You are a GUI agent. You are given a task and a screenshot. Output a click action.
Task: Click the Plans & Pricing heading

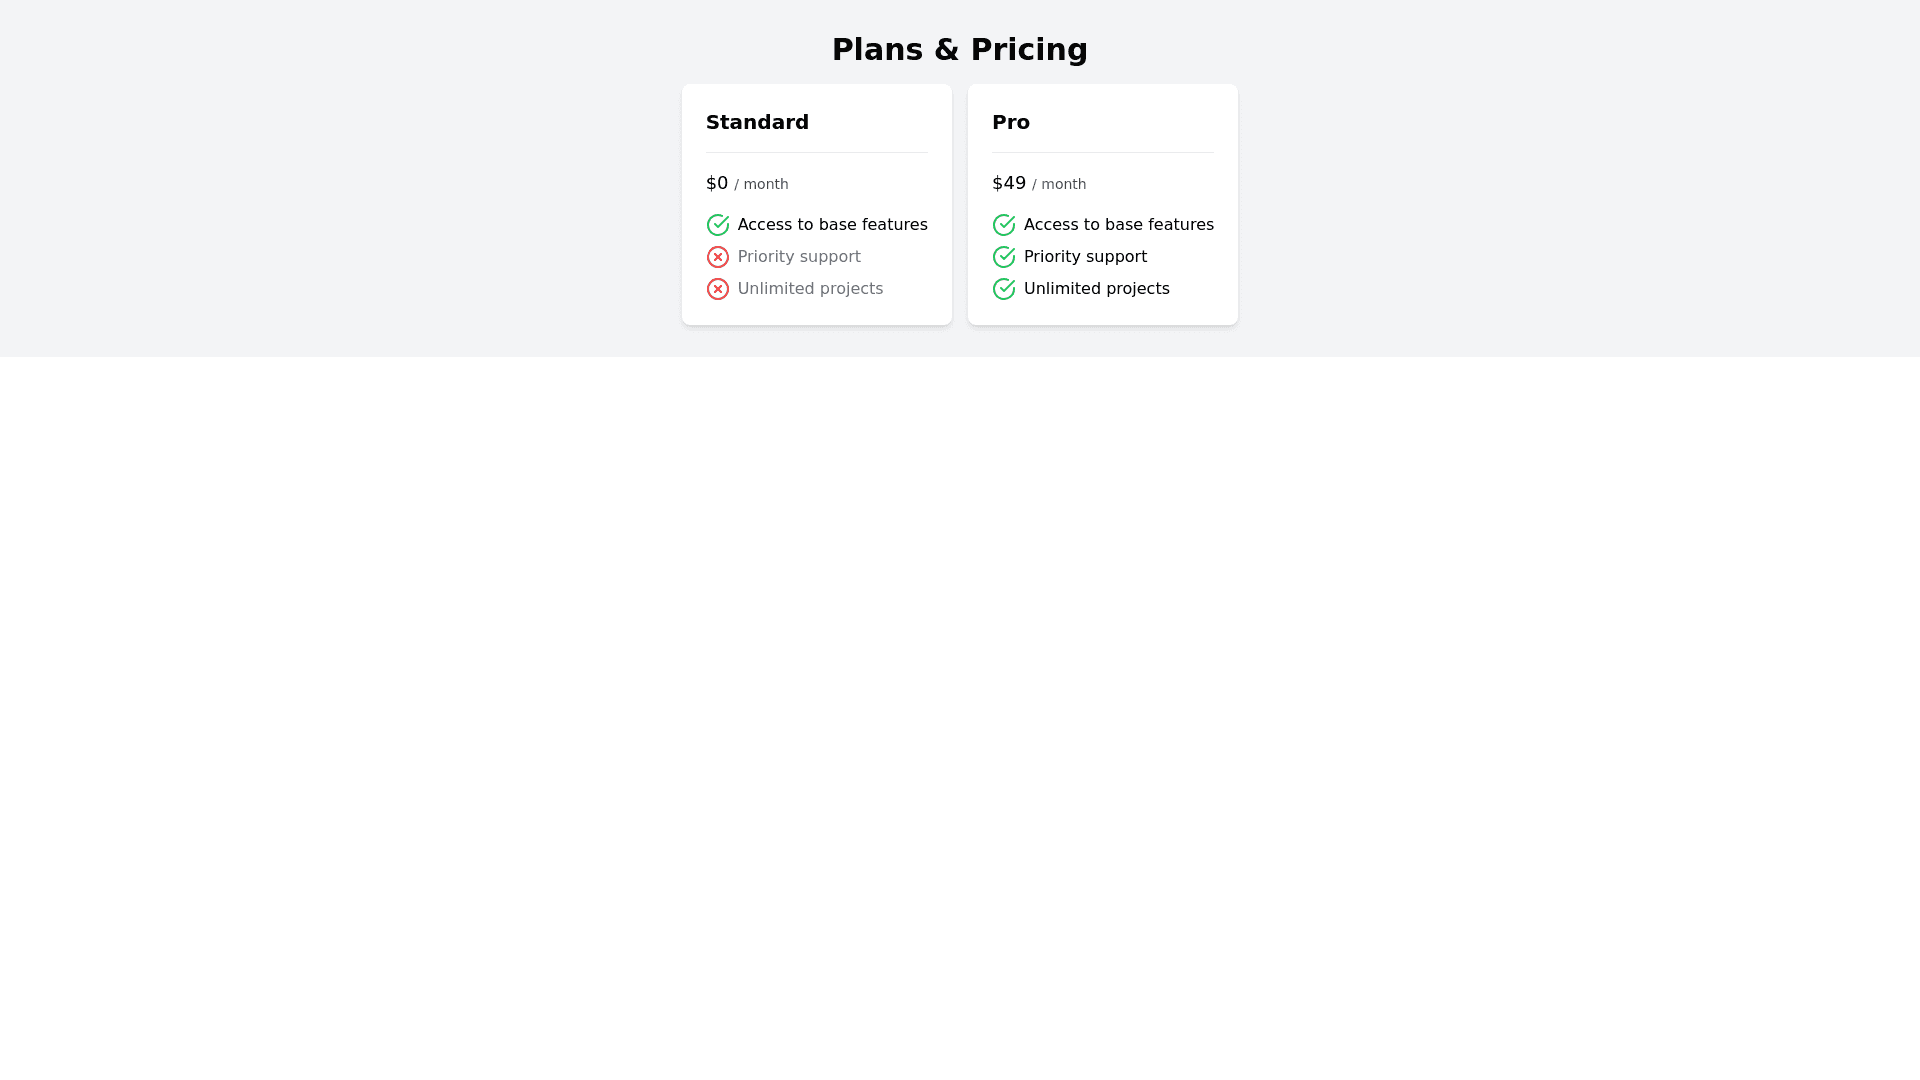(959, 50)
